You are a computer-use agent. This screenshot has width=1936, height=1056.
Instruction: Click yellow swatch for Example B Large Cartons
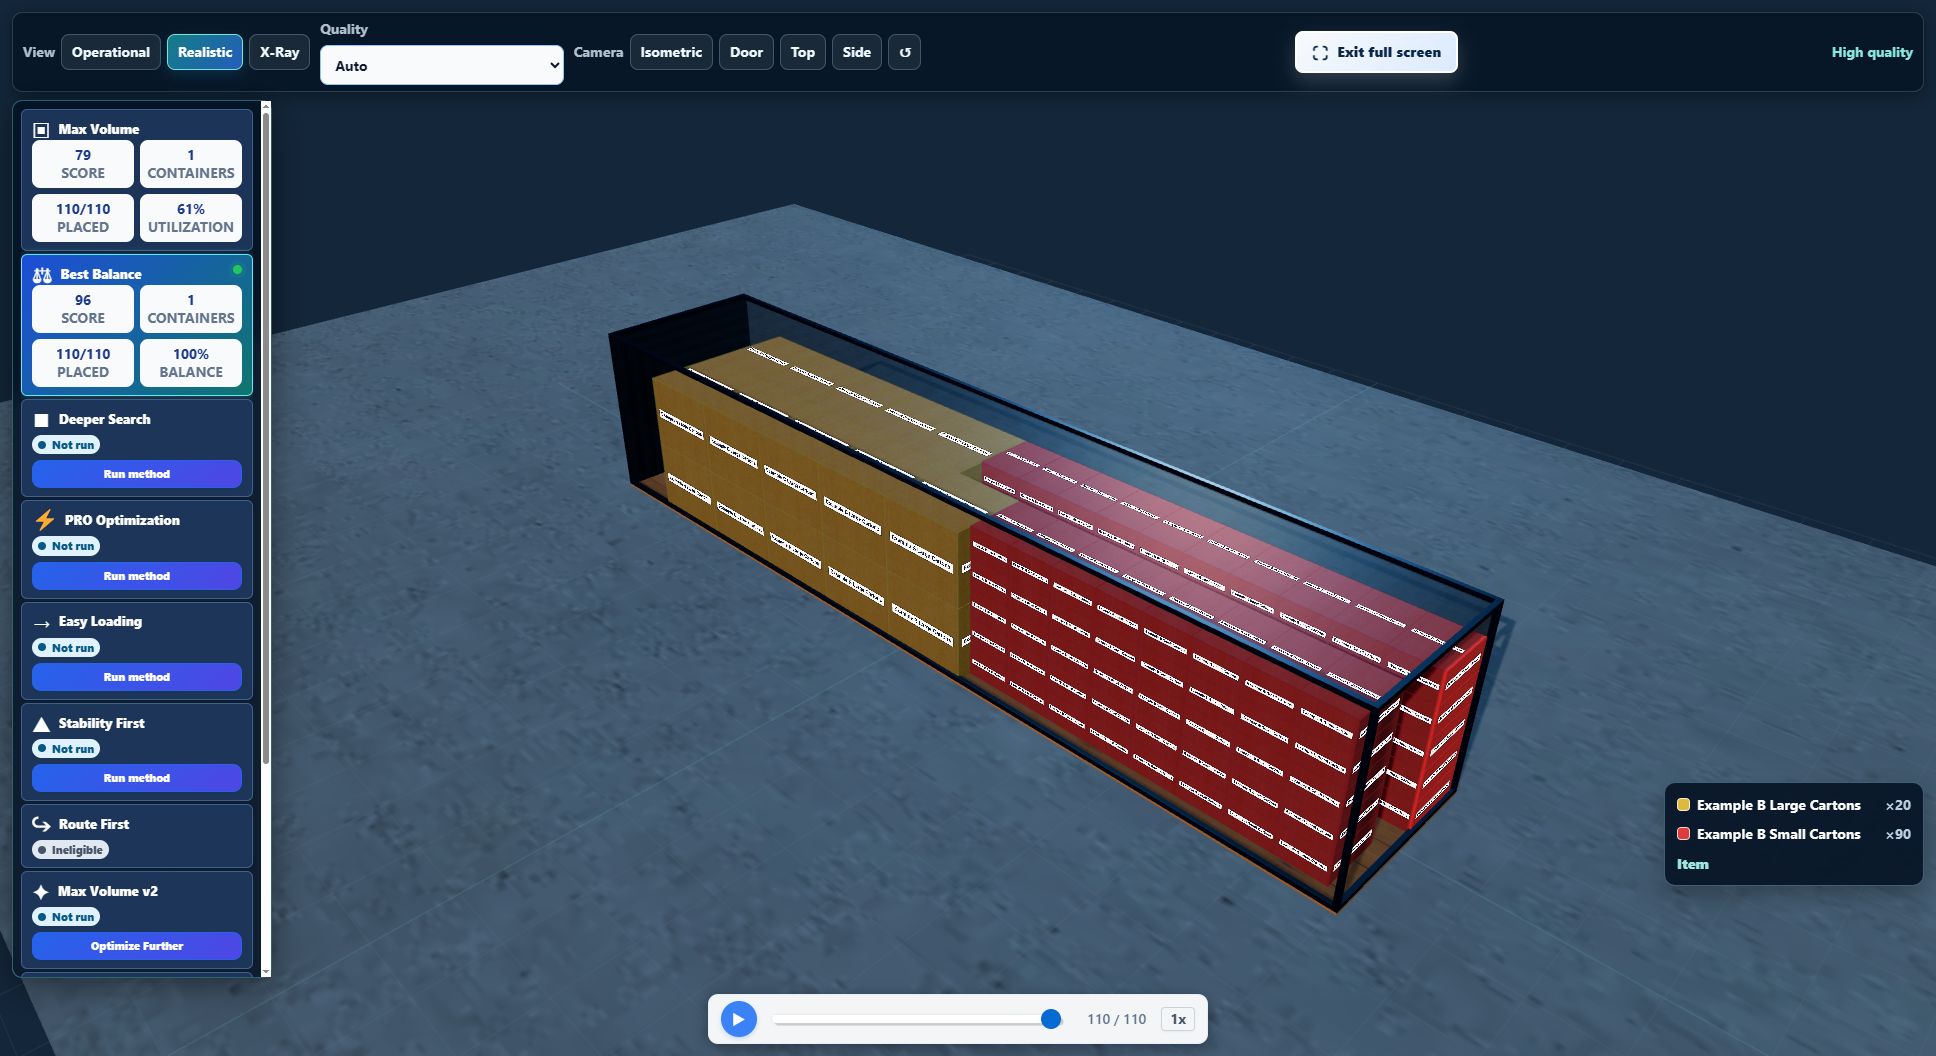[1683, 805]
